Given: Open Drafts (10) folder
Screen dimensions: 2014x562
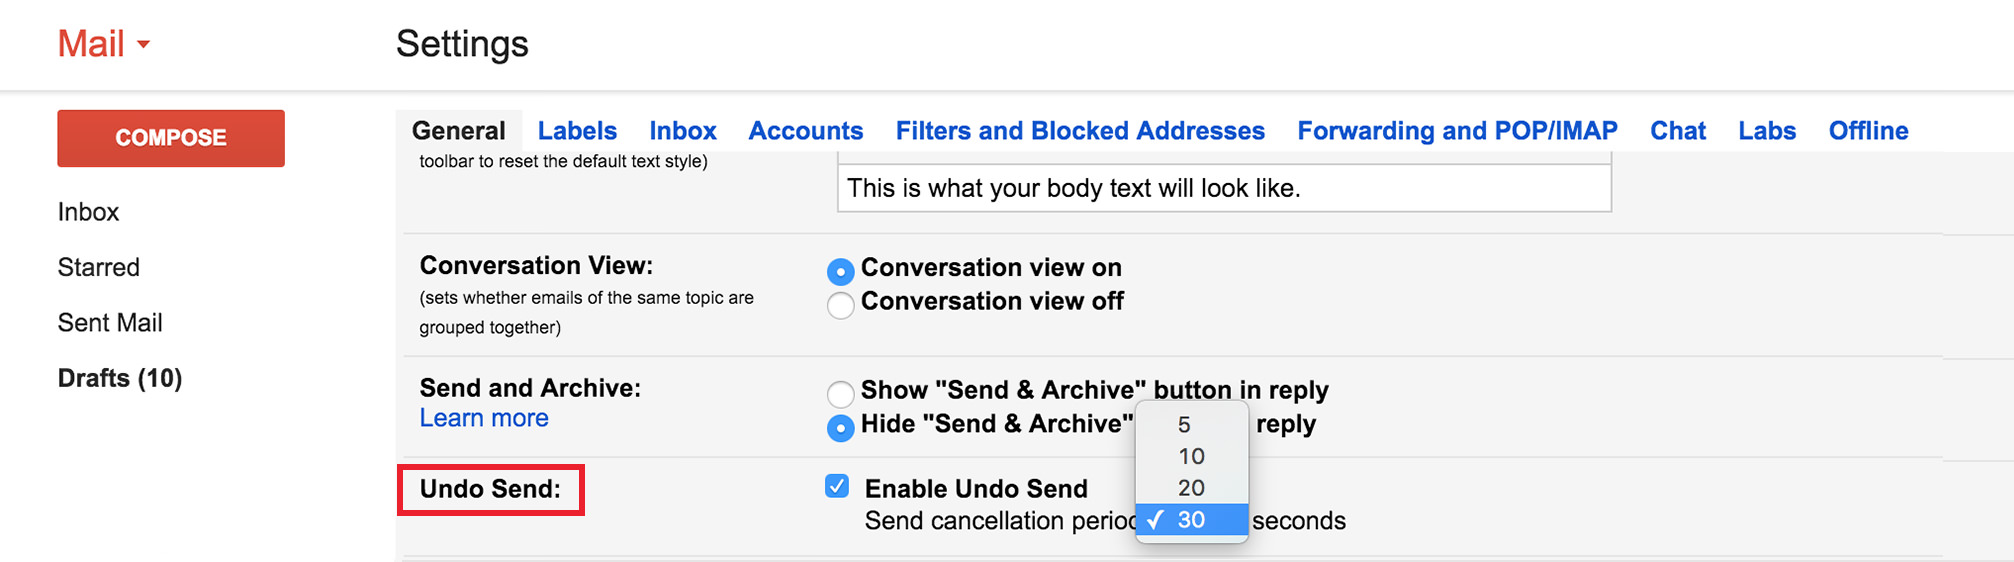Looking at the screenshot, I should pyautogui.click(x=120, y=378).
